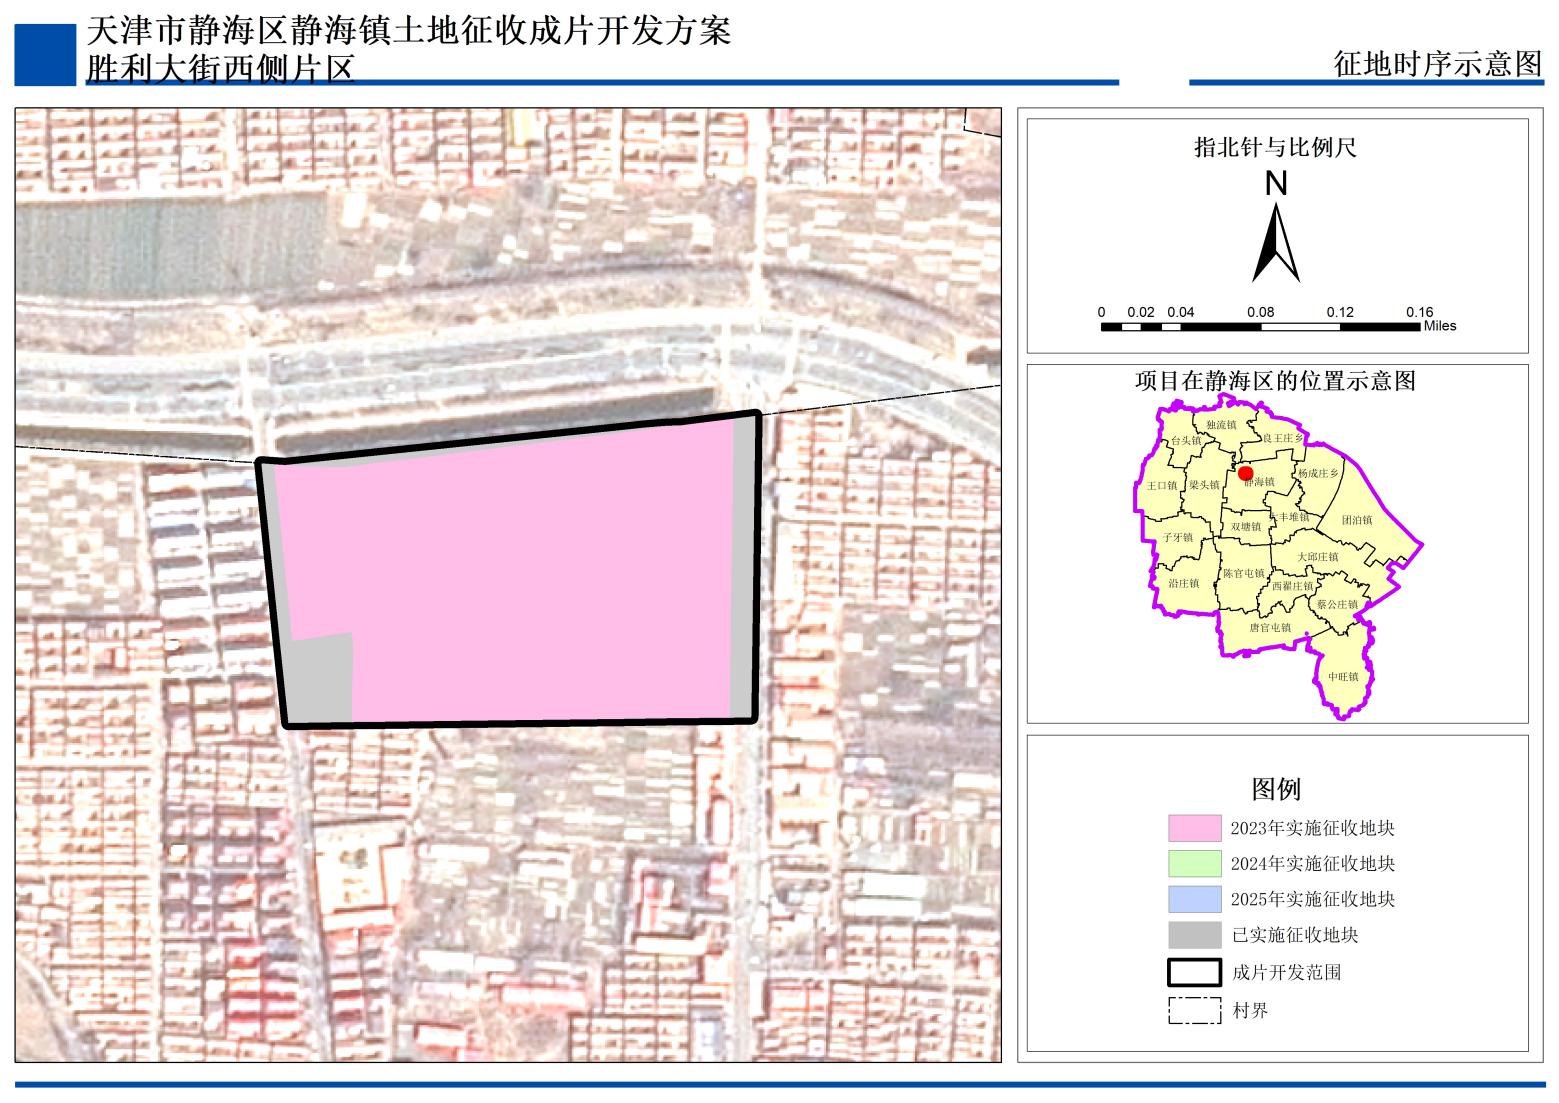Click the blue square beside the title
This screenshot has width=1559, height=1103.
coord(45,55)
